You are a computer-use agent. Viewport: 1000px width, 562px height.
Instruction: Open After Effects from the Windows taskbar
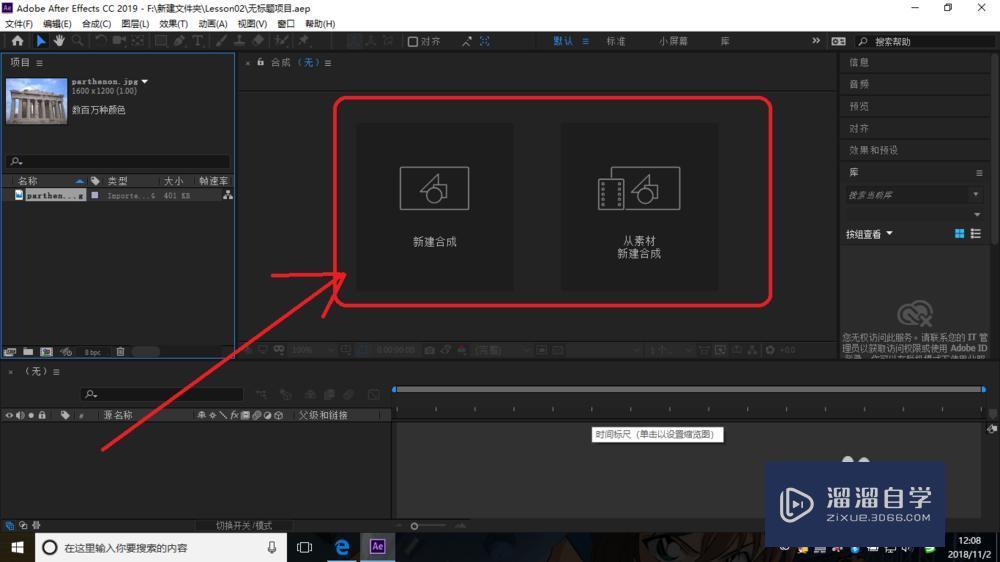(x=378, y=547)
